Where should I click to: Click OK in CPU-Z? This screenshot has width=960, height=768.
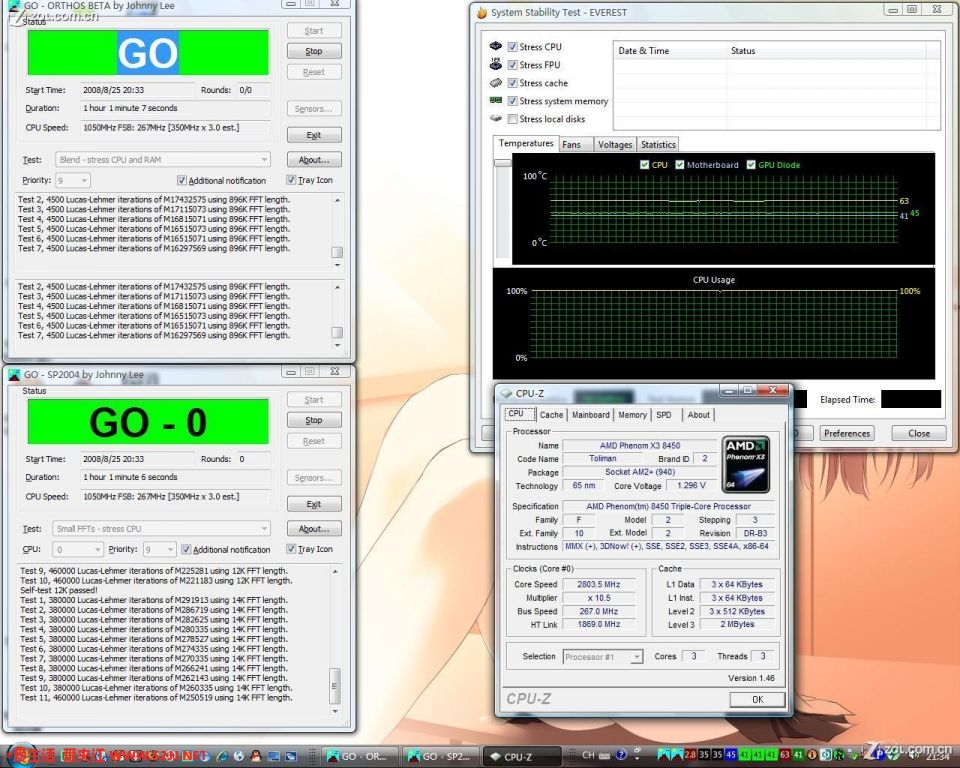coord(757,699)
